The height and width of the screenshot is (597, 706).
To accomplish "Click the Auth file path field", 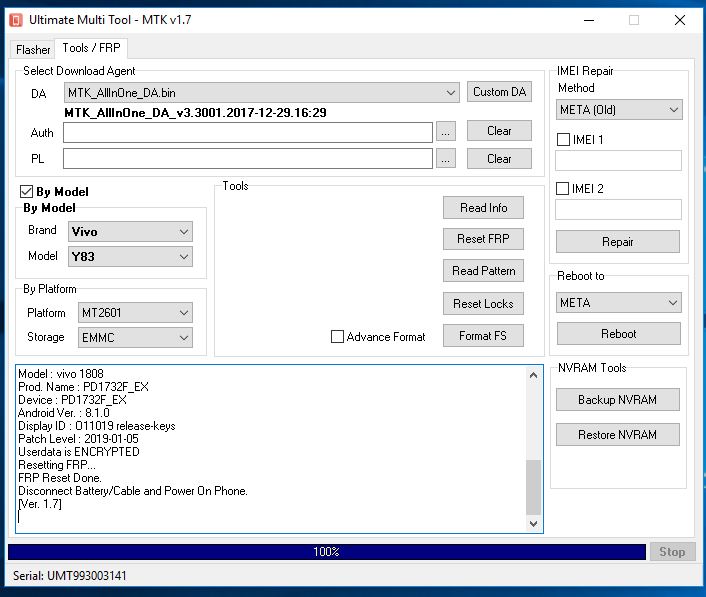I will [248, 133].
